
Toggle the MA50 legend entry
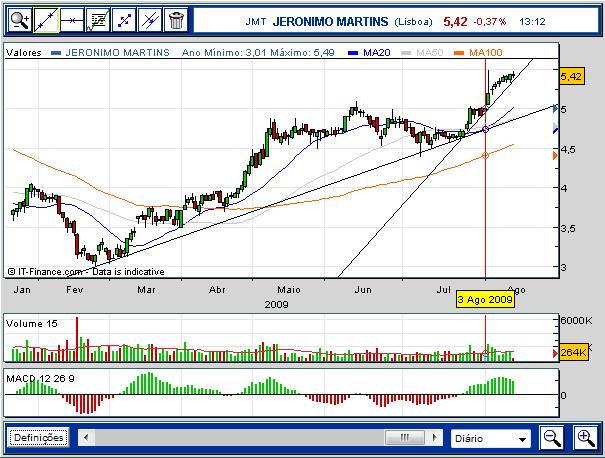coord(422,52)
